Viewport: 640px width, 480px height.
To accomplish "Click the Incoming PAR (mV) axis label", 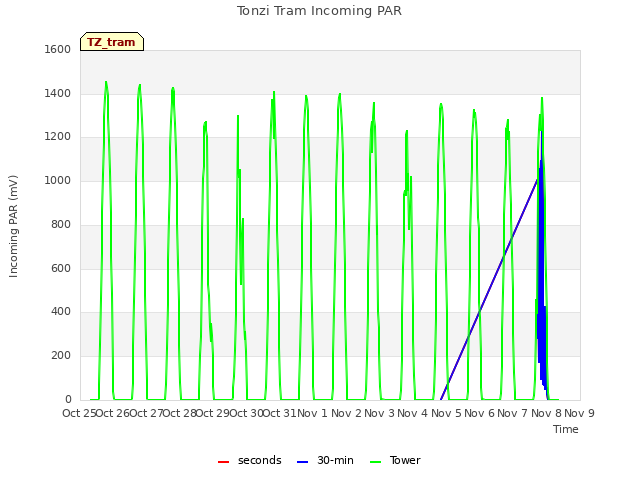I will coord(13,226).
